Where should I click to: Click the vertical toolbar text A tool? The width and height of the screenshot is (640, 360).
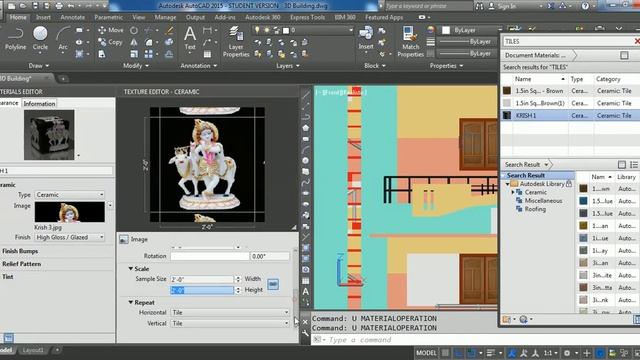click(305, 291)
